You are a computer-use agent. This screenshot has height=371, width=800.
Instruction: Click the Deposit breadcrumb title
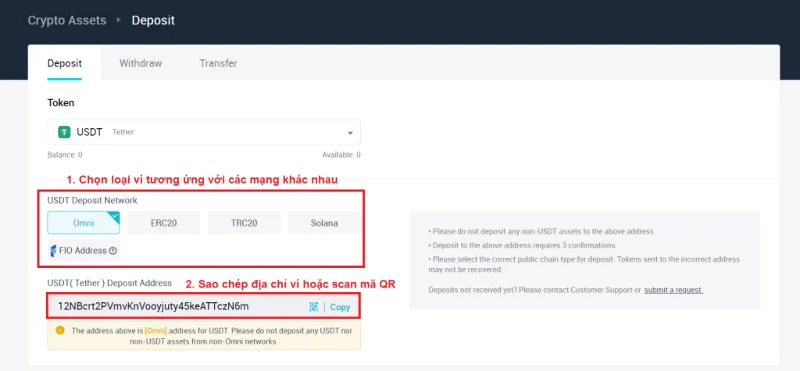tap(153, 20)
